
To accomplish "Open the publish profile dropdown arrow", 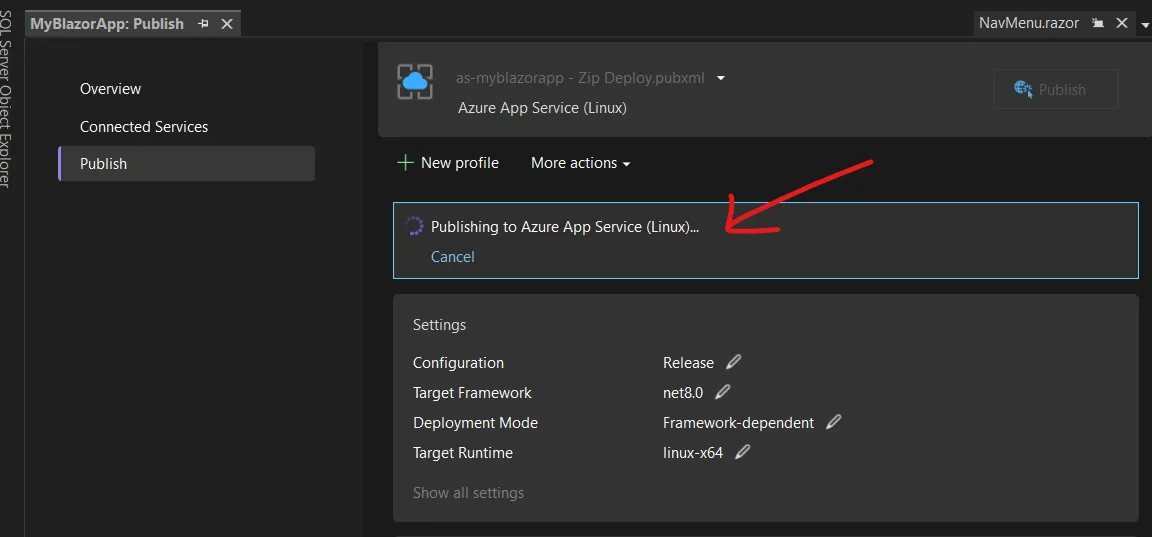I will point(721,79).
